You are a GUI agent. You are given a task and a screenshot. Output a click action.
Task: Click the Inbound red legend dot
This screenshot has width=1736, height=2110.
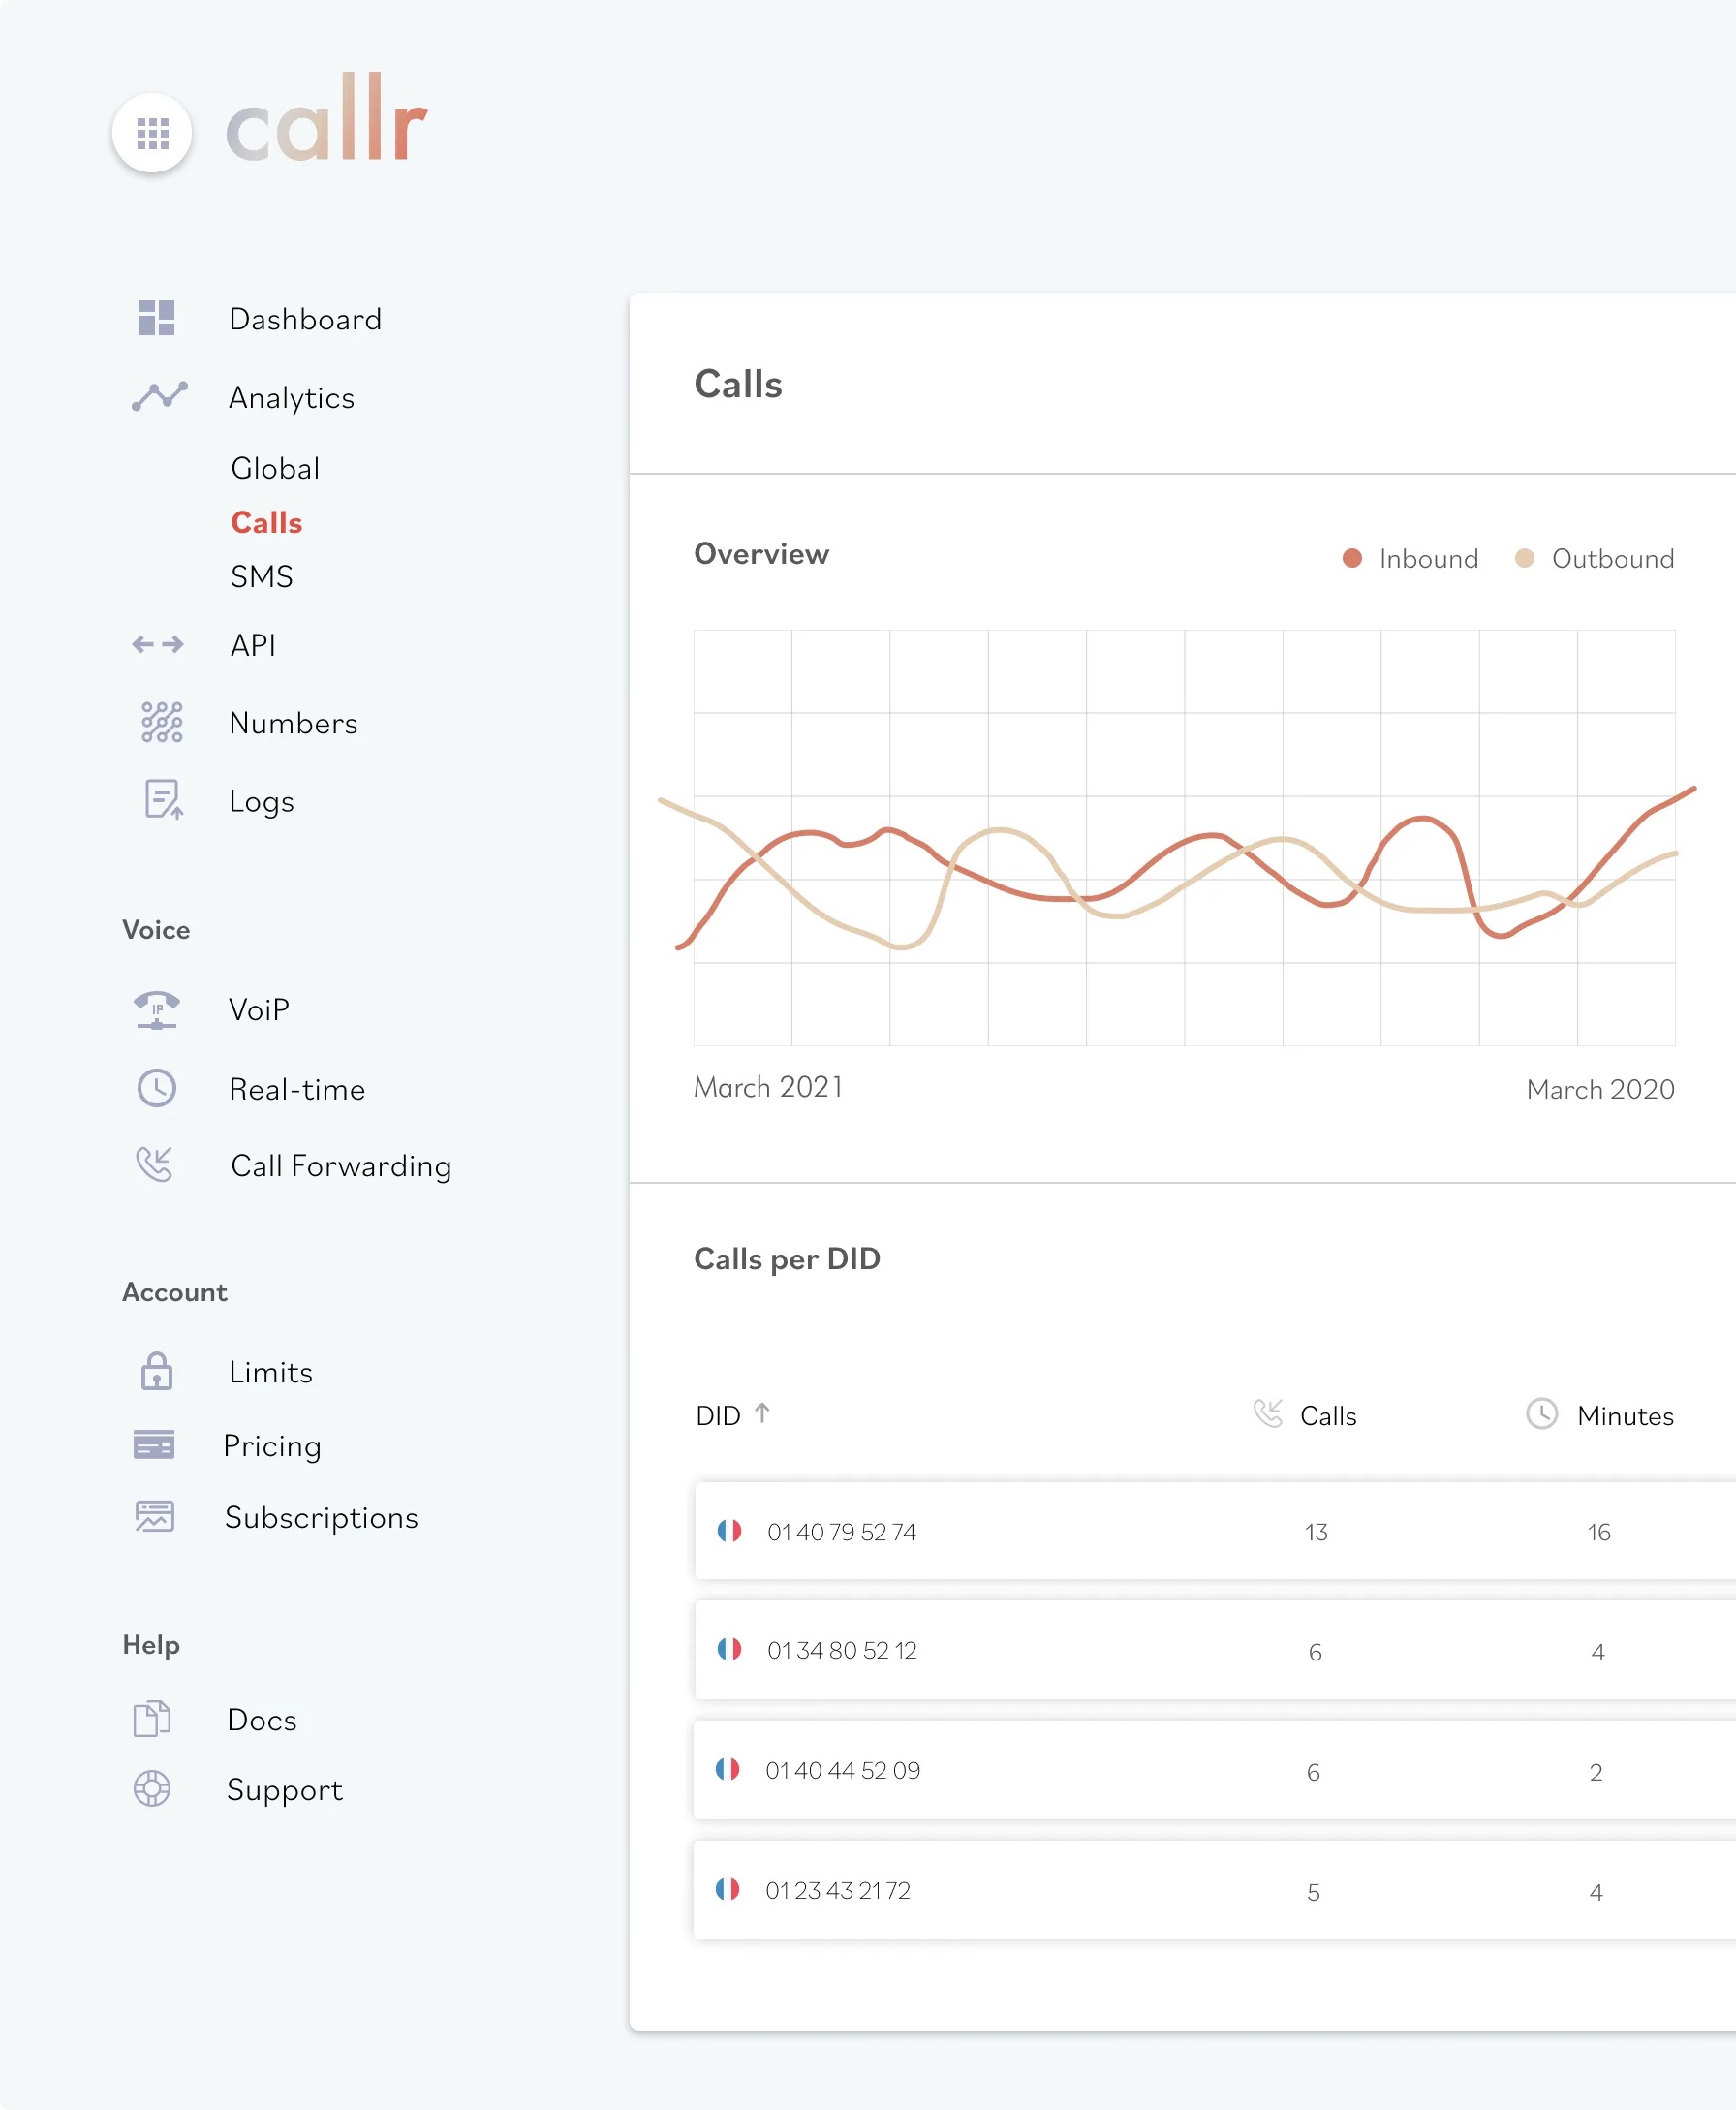(x=1353, y=558)
